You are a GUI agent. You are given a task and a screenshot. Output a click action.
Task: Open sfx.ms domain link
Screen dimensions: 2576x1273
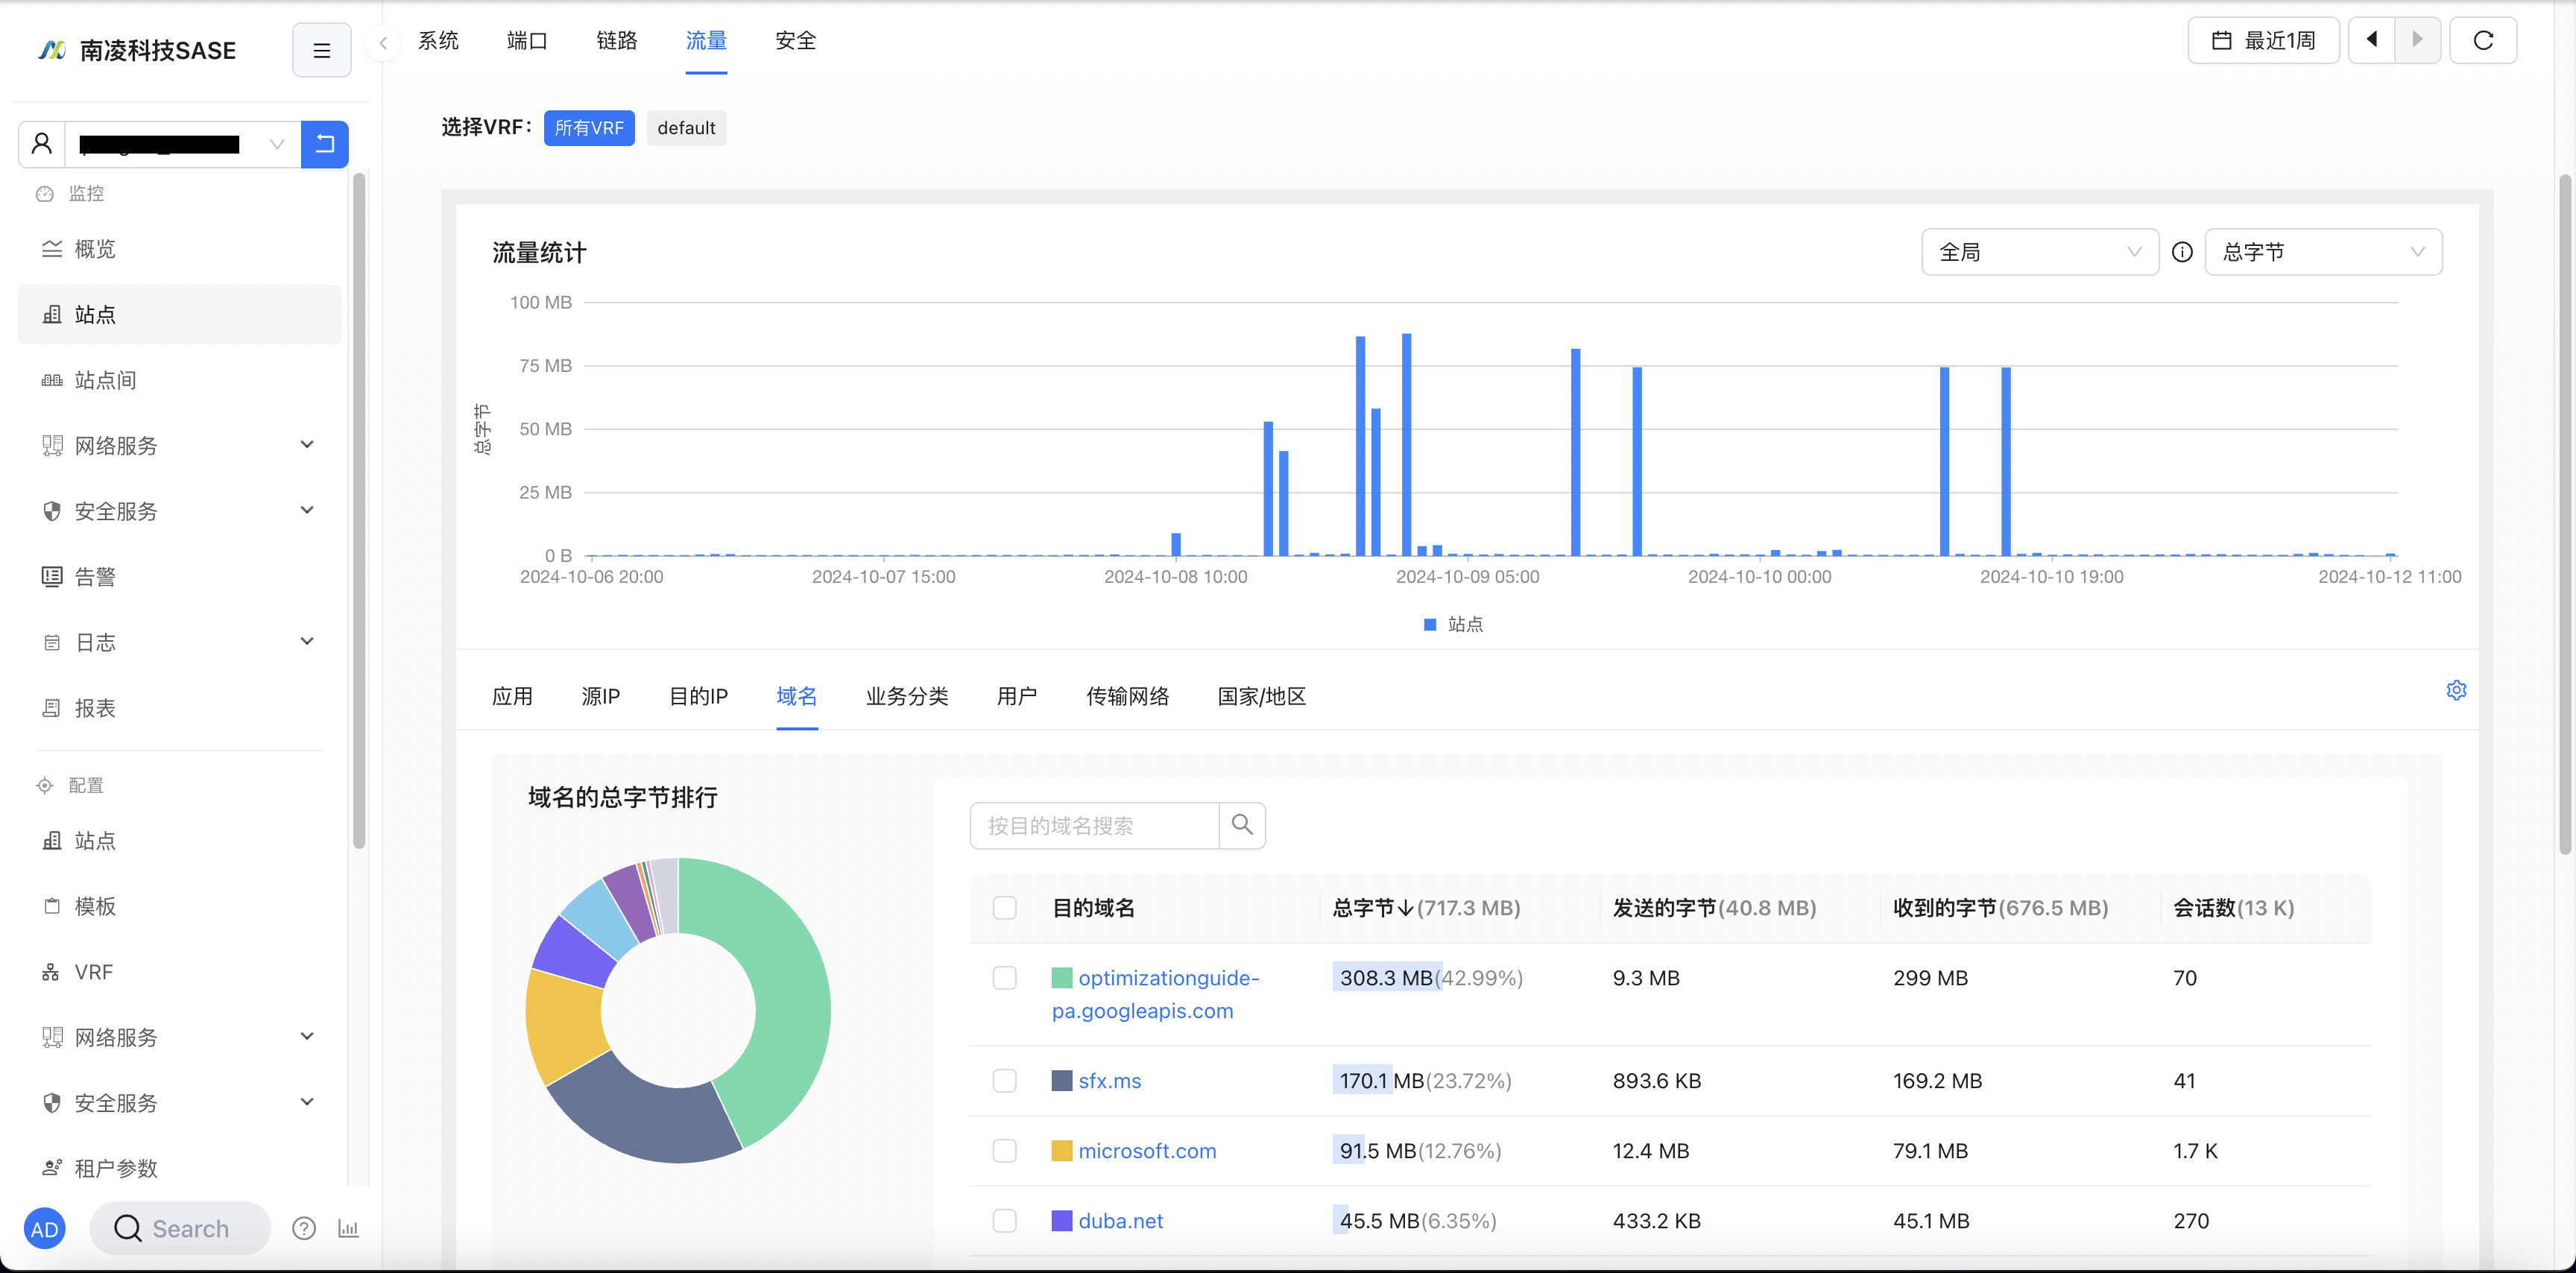(1110, 1081)
